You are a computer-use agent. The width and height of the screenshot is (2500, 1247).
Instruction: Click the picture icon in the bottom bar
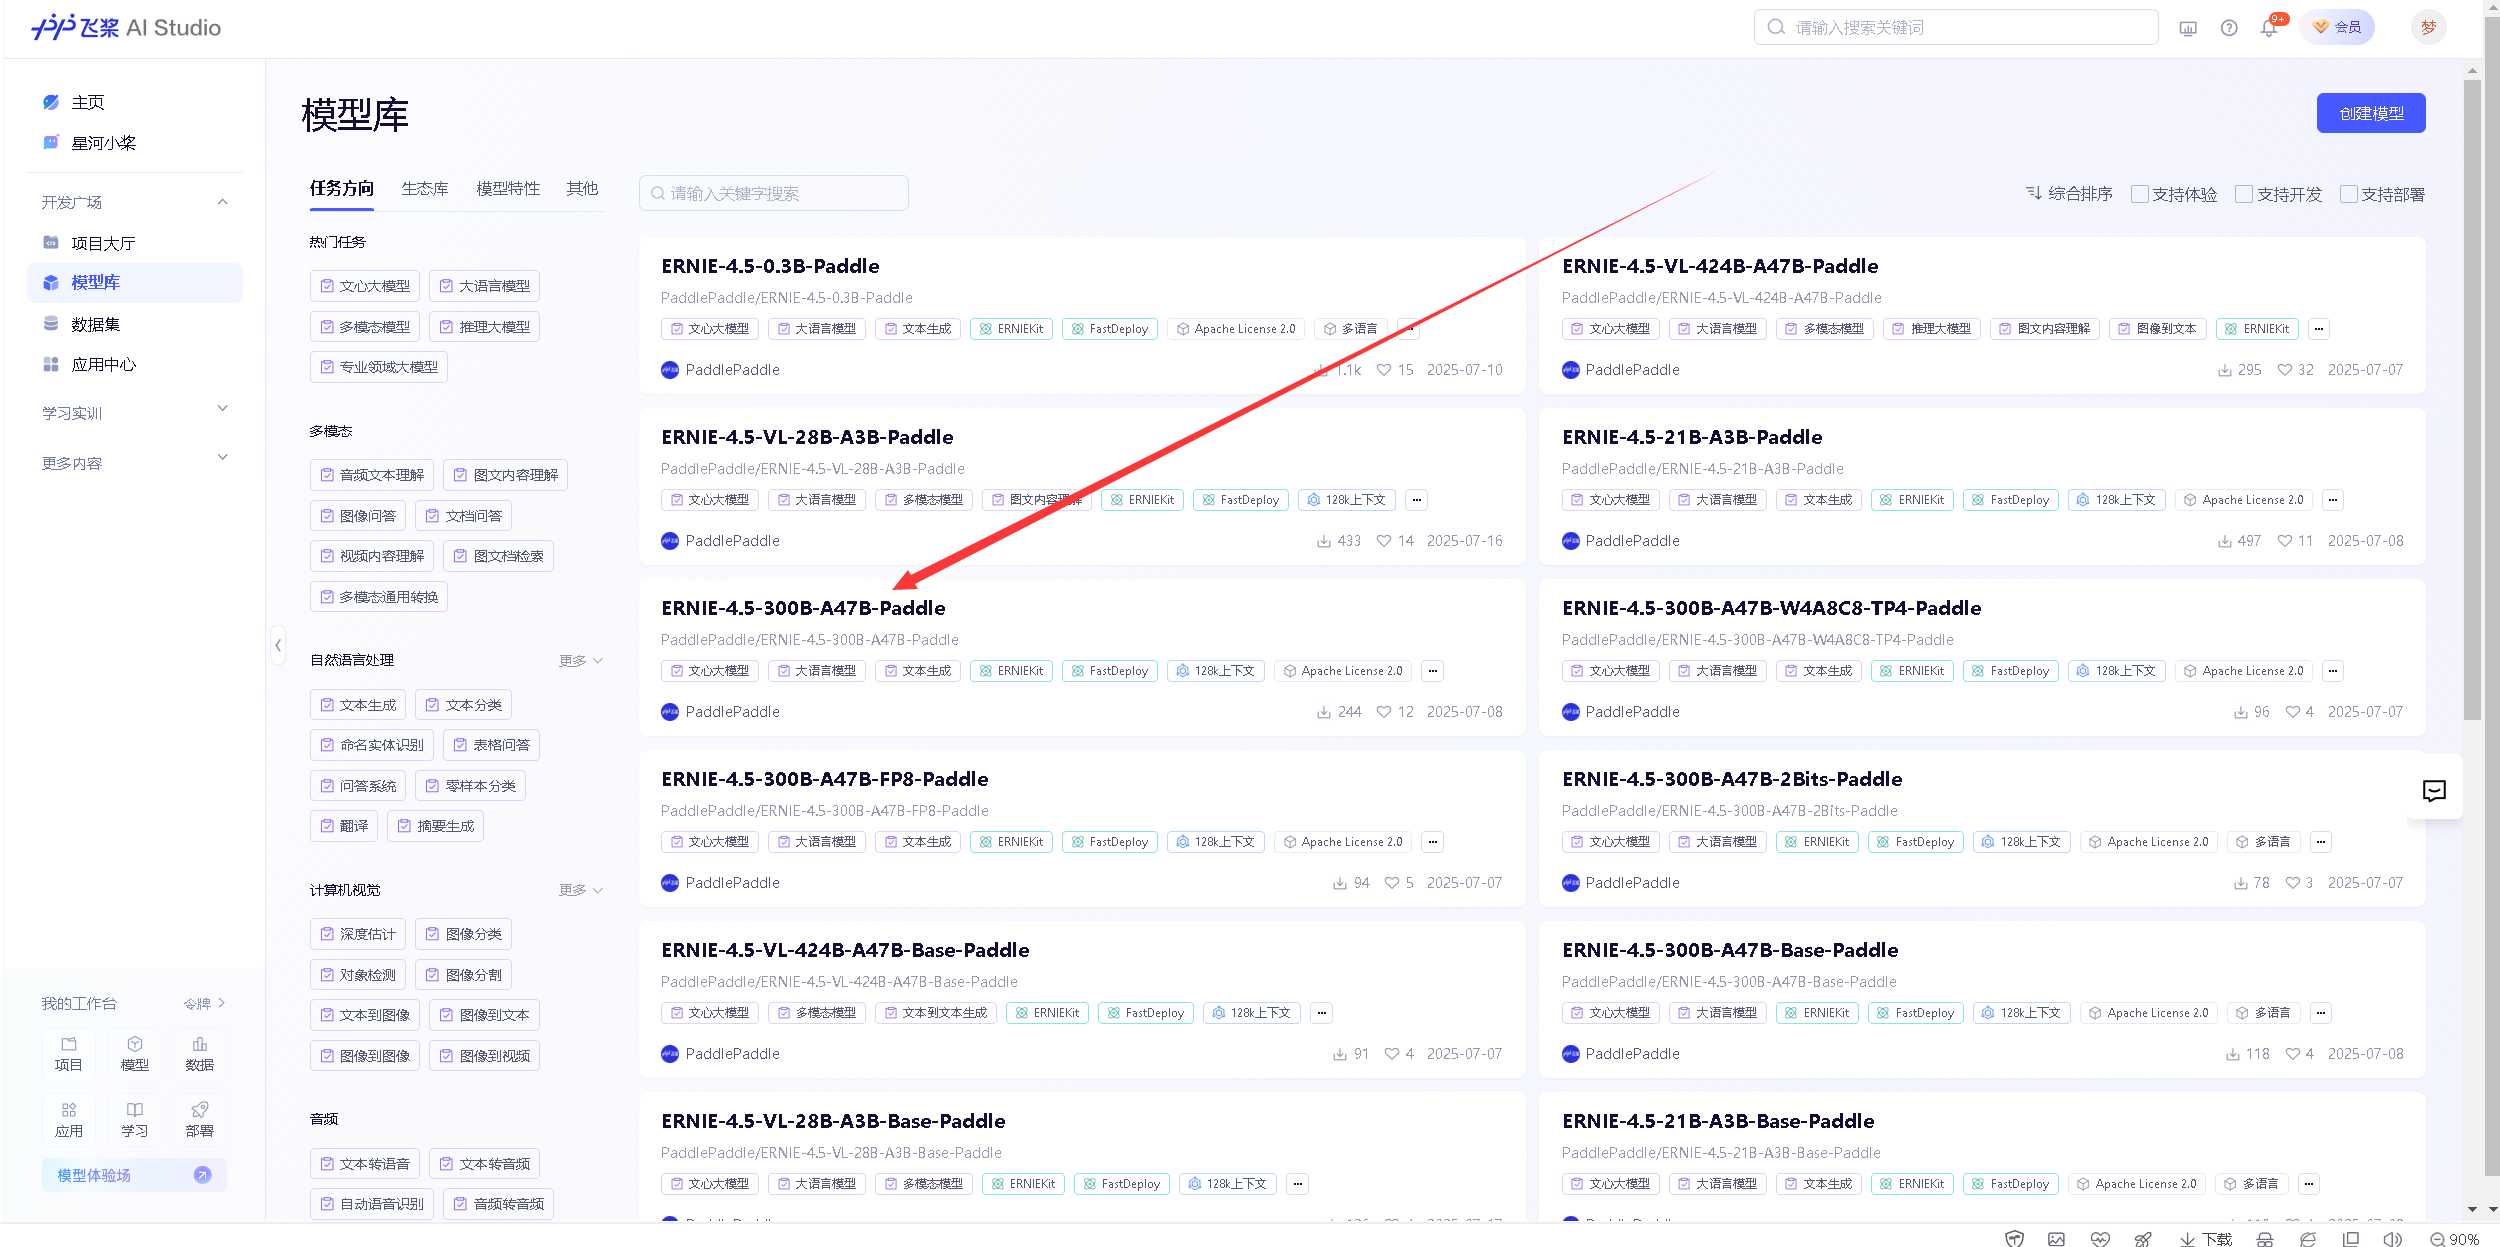[2056, 1239]
